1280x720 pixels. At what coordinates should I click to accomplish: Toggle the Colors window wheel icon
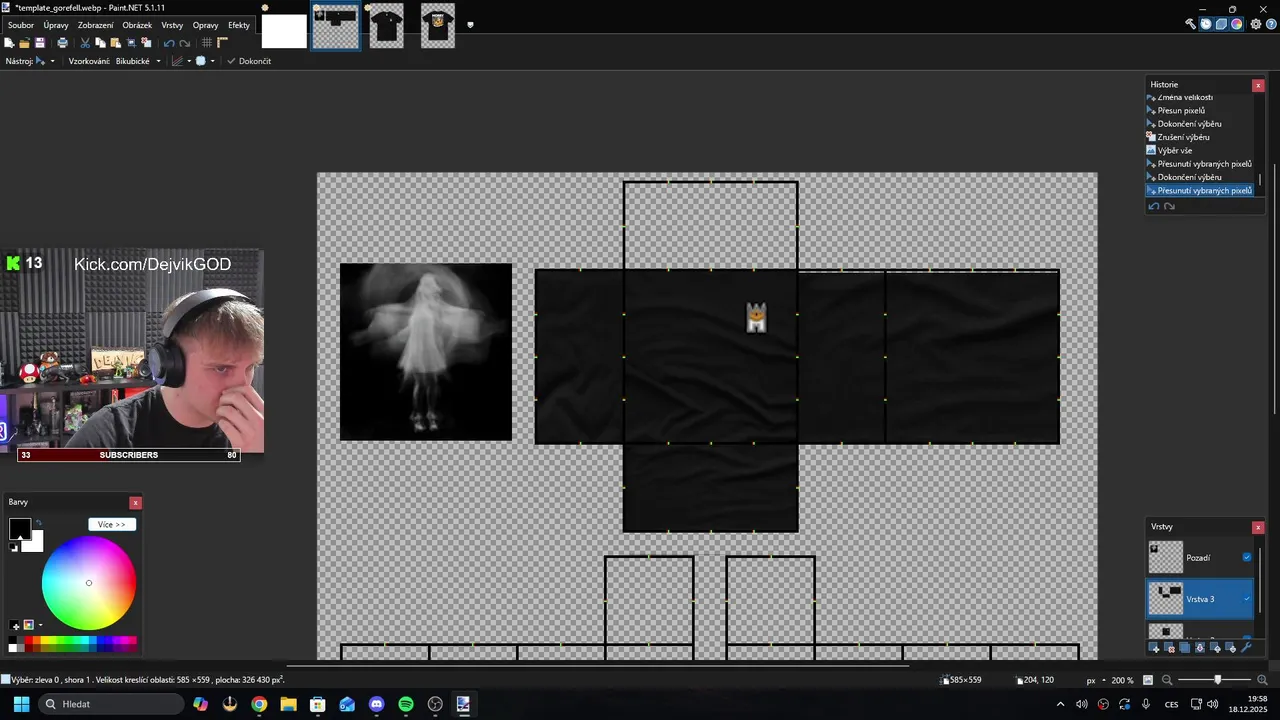click(1237, 24)
